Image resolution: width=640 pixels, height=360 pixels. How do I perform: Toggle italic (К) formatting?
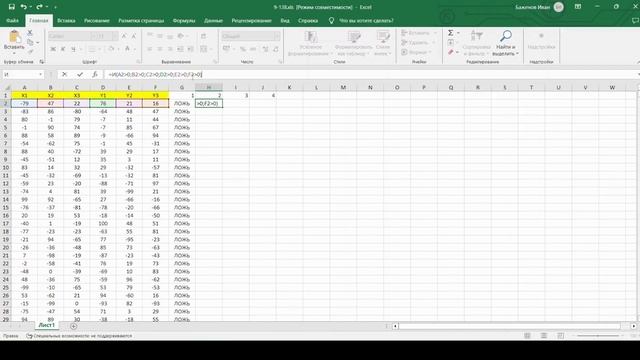(63, 49)
